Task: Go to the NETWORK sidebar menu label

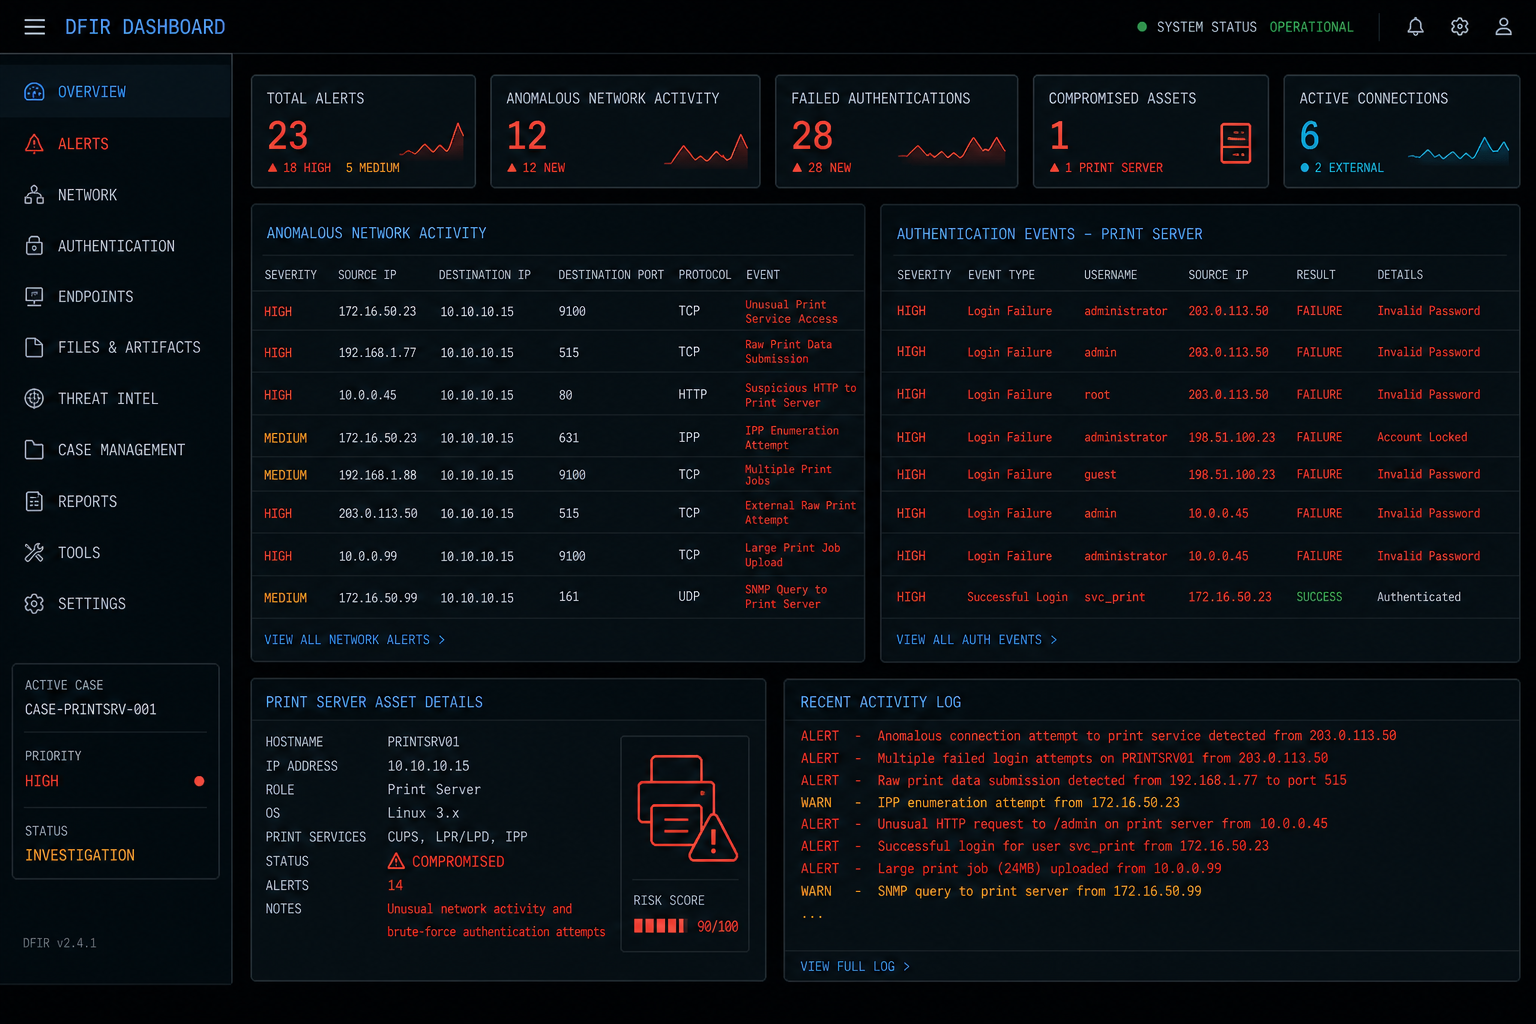Action: [87, 195]
